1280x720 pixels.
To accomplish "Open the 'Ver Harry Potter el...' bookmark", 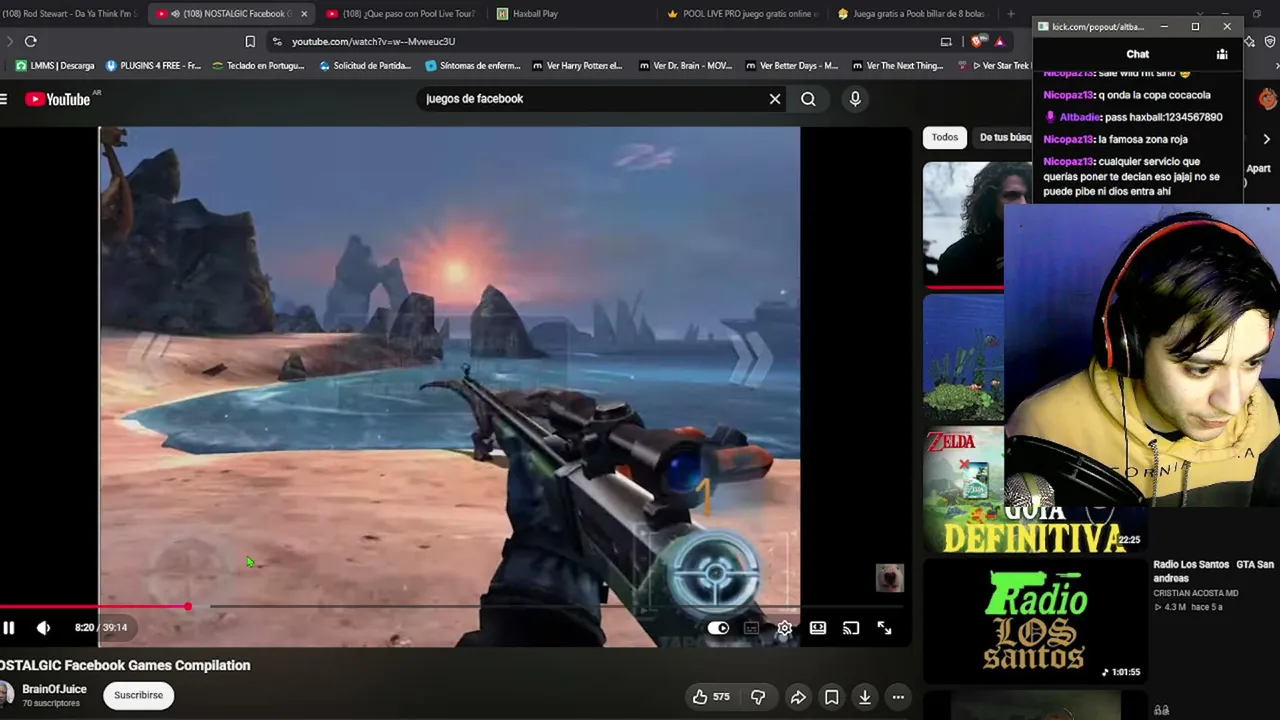I will (x=578, y=66).
